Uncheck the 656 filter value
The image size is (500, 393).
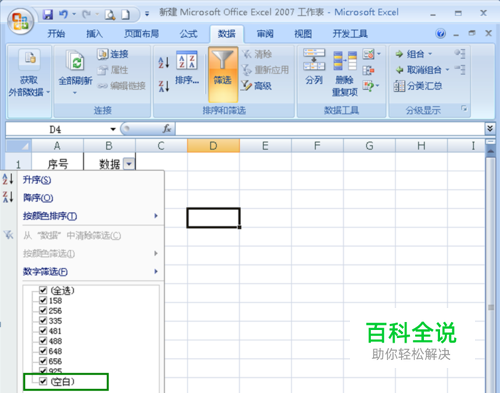point(43,361)
